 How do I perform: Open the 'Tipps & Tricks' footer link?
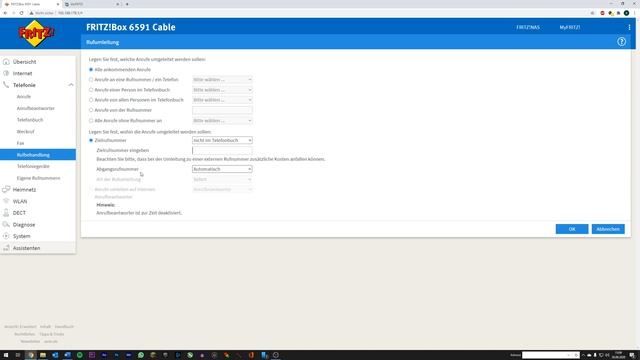point(51,334)
